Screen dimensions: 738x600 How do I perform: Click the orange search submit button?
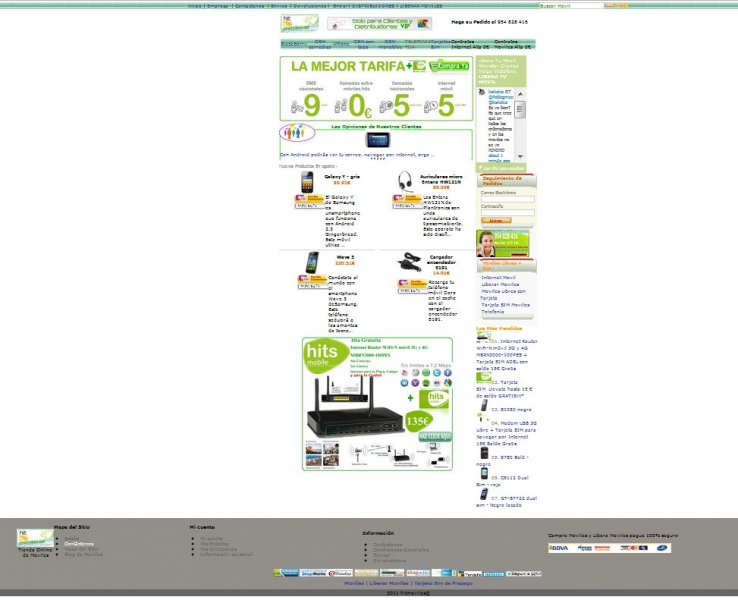tap(610, 6)
